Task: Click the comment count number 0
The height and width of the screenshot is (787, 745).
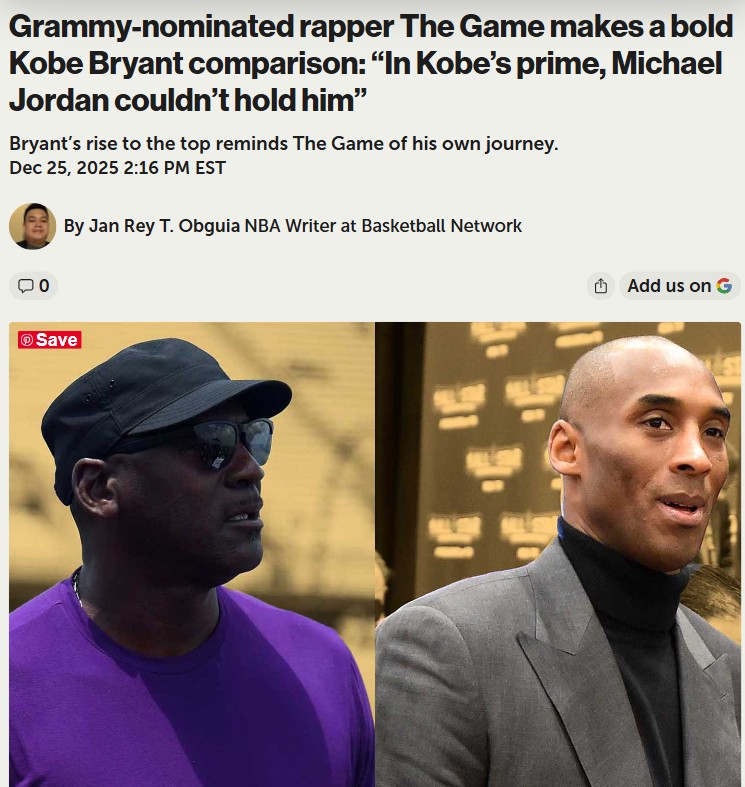Action: 44,286
